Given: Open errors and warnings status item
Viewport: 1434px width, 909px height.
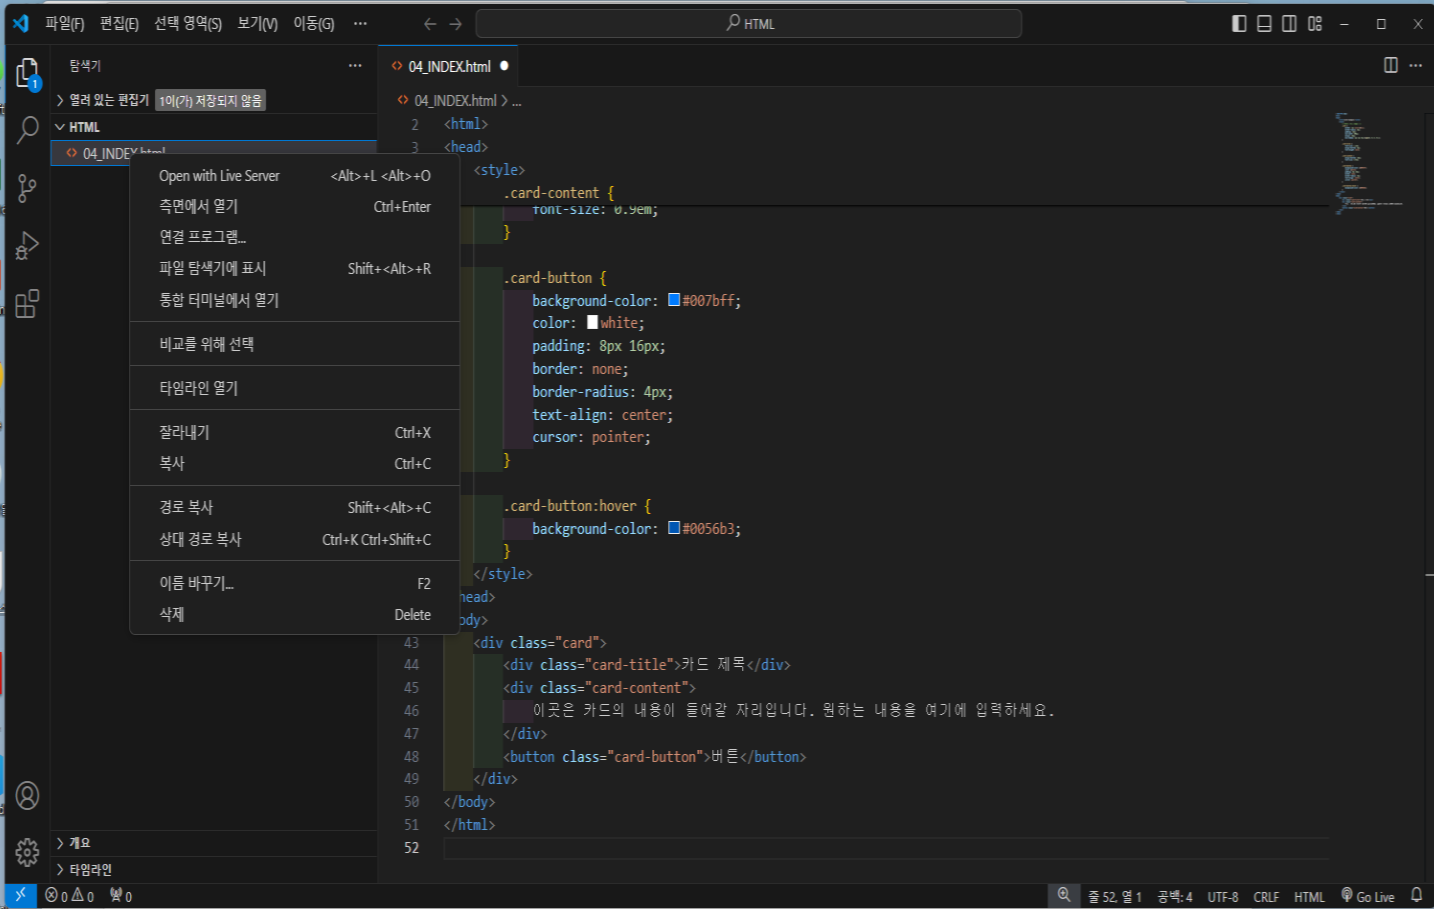Looking at the screenshot, I should pyautogui.click(x=70, y=896).
